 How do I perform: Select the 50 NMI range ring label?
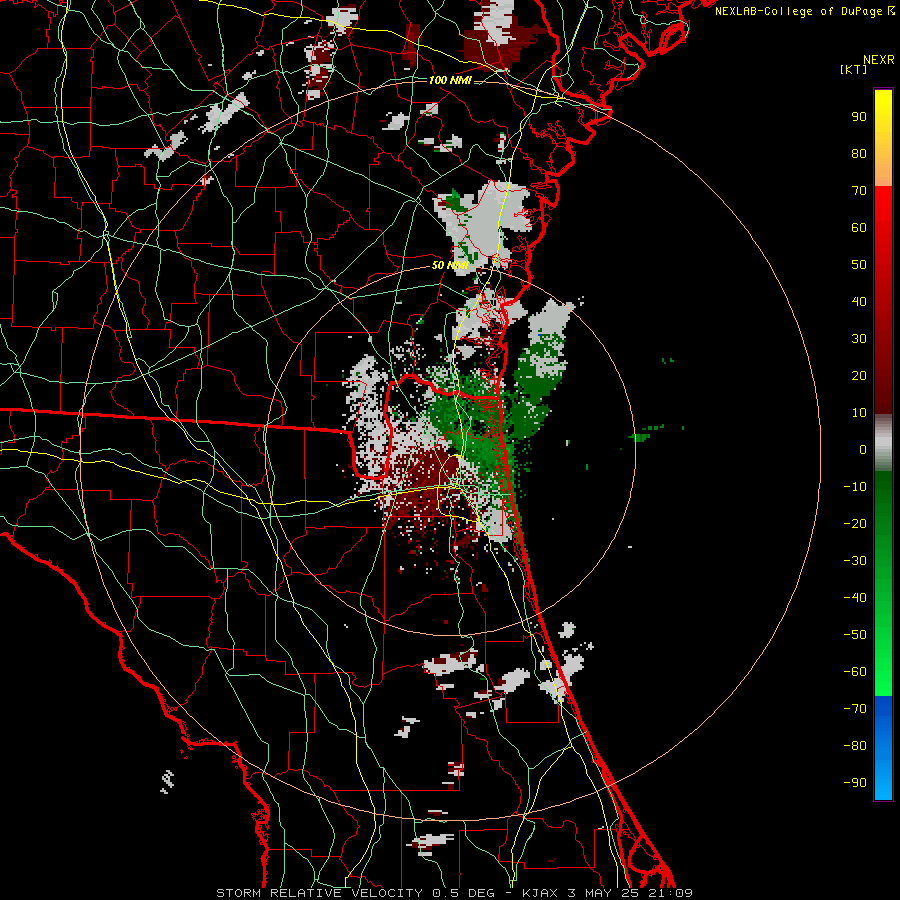click(450, 265)
